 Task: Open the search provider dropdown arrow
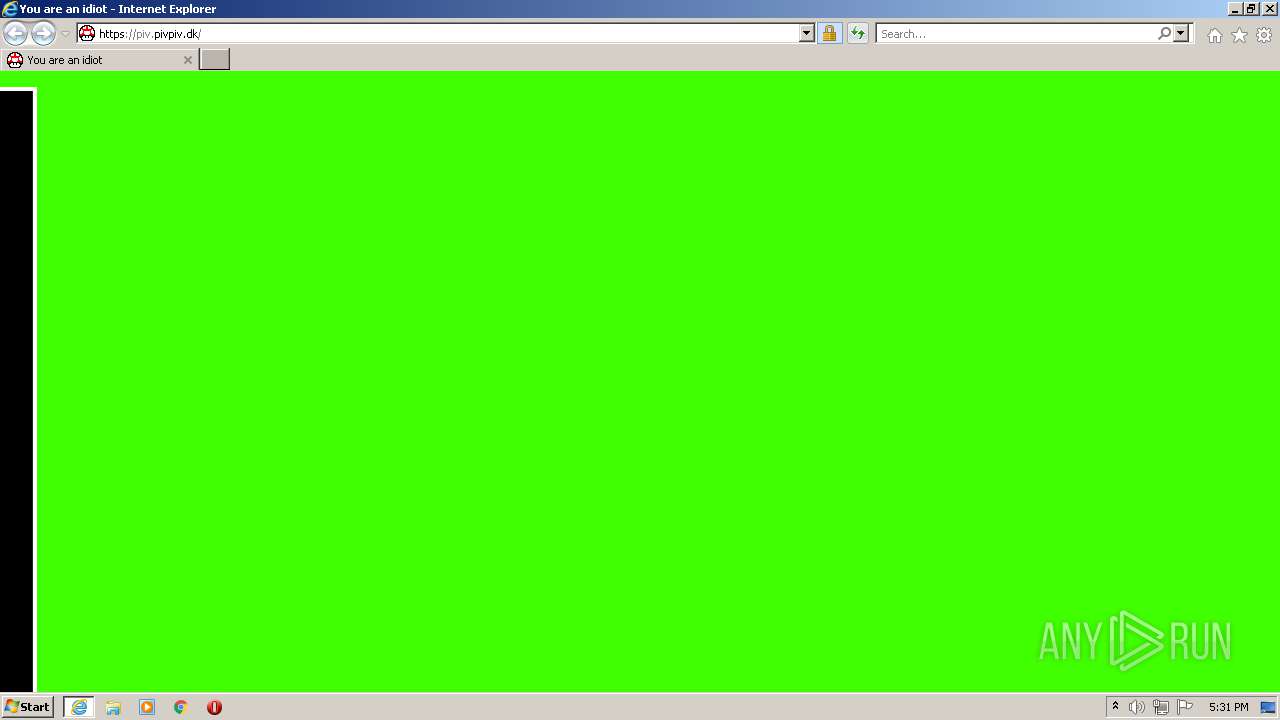[1181, 33]
